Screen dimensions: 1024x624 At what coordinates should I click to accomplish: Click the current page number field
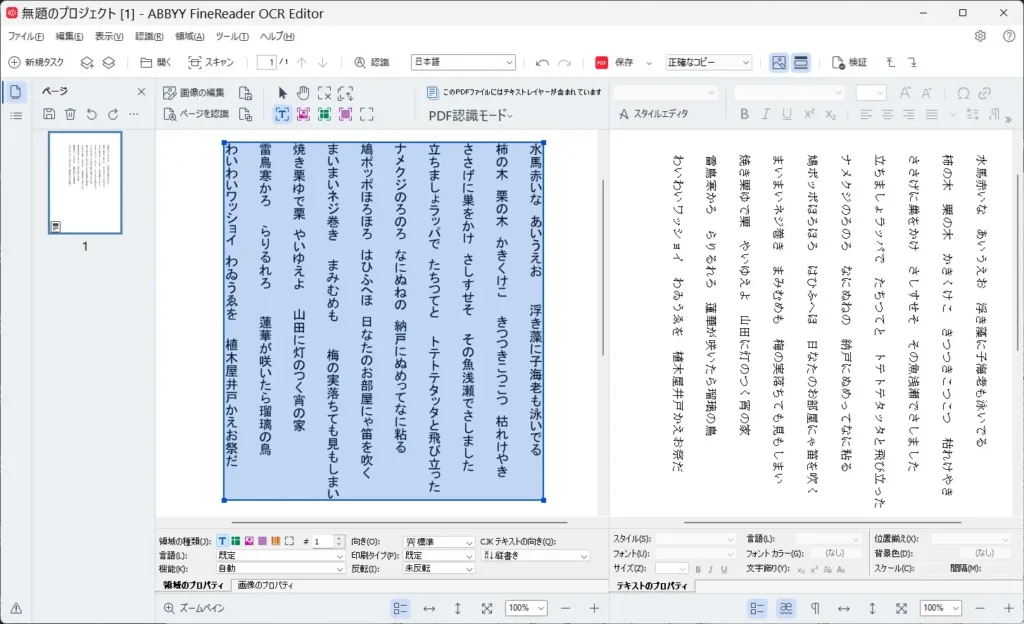[x=266, y=63]
